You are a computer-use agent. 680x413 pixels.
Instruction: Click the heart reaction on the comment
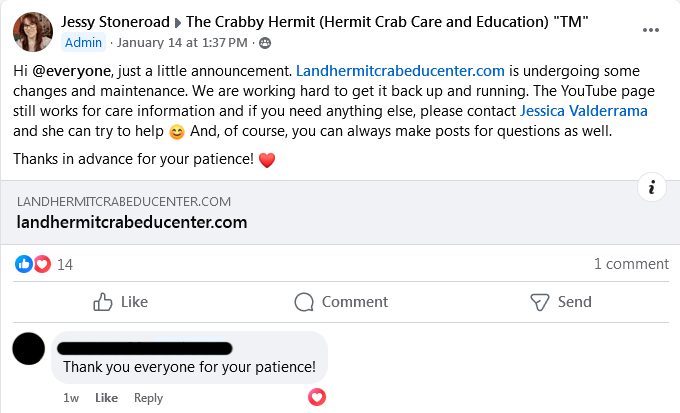[317, 397]
